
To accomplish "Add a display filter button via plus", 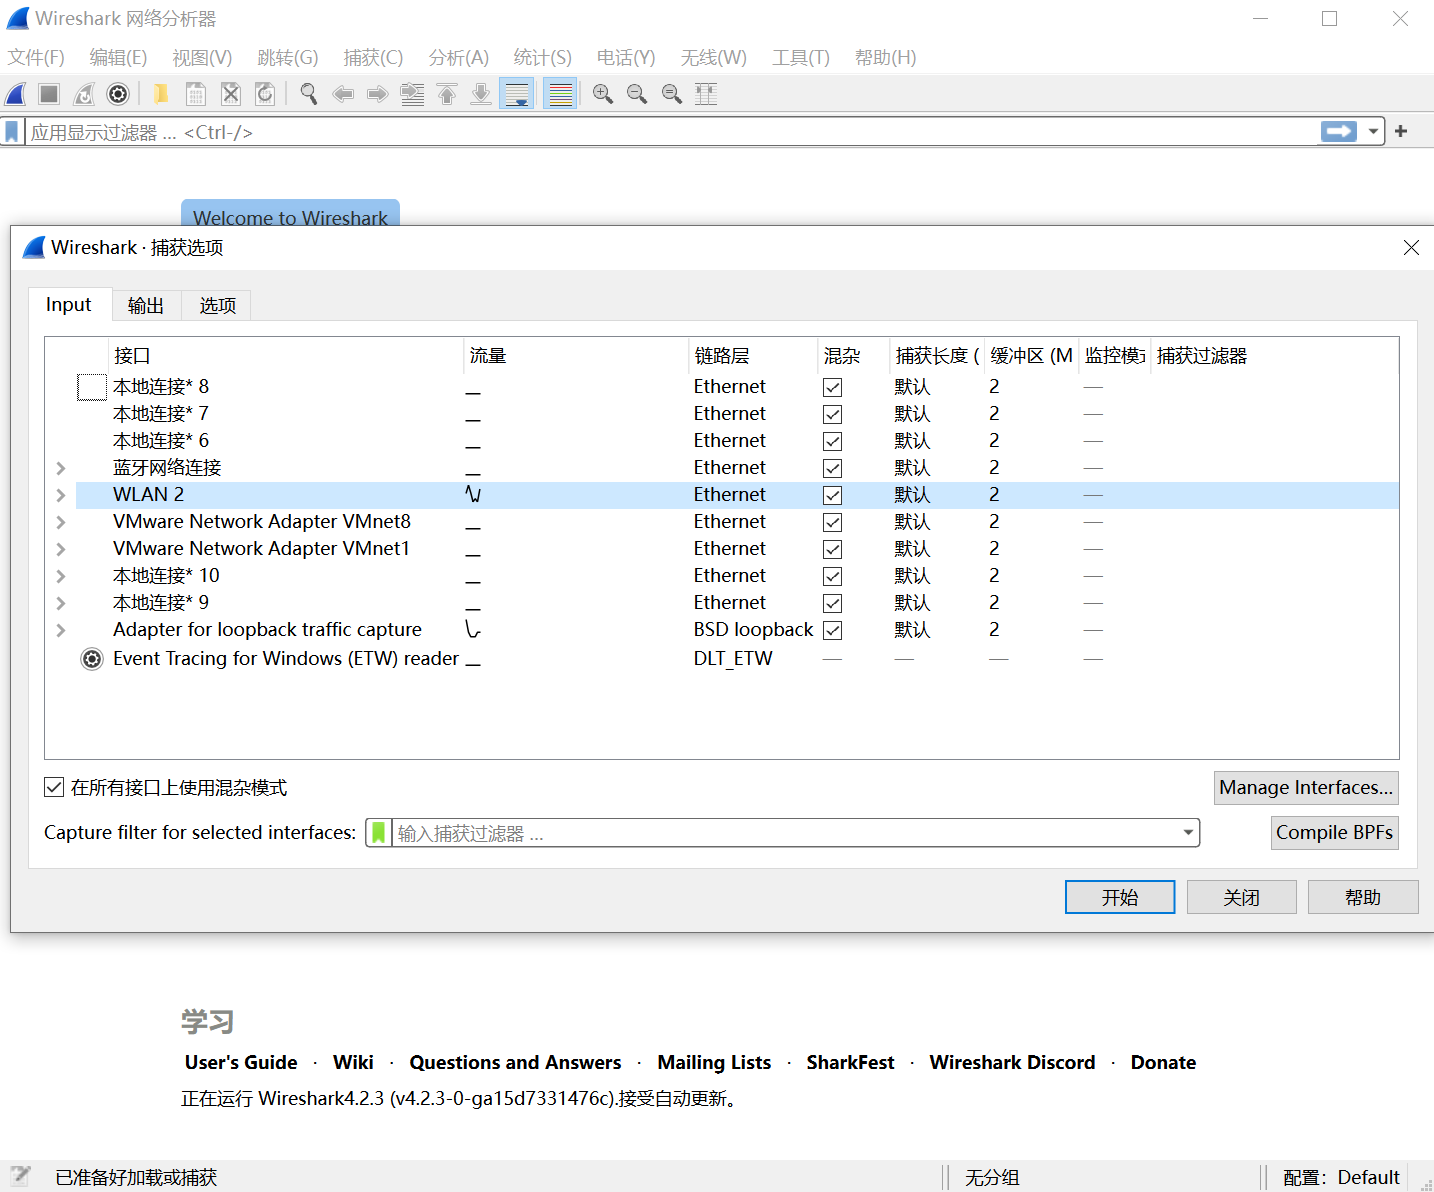I will [x=1401, y=132].
